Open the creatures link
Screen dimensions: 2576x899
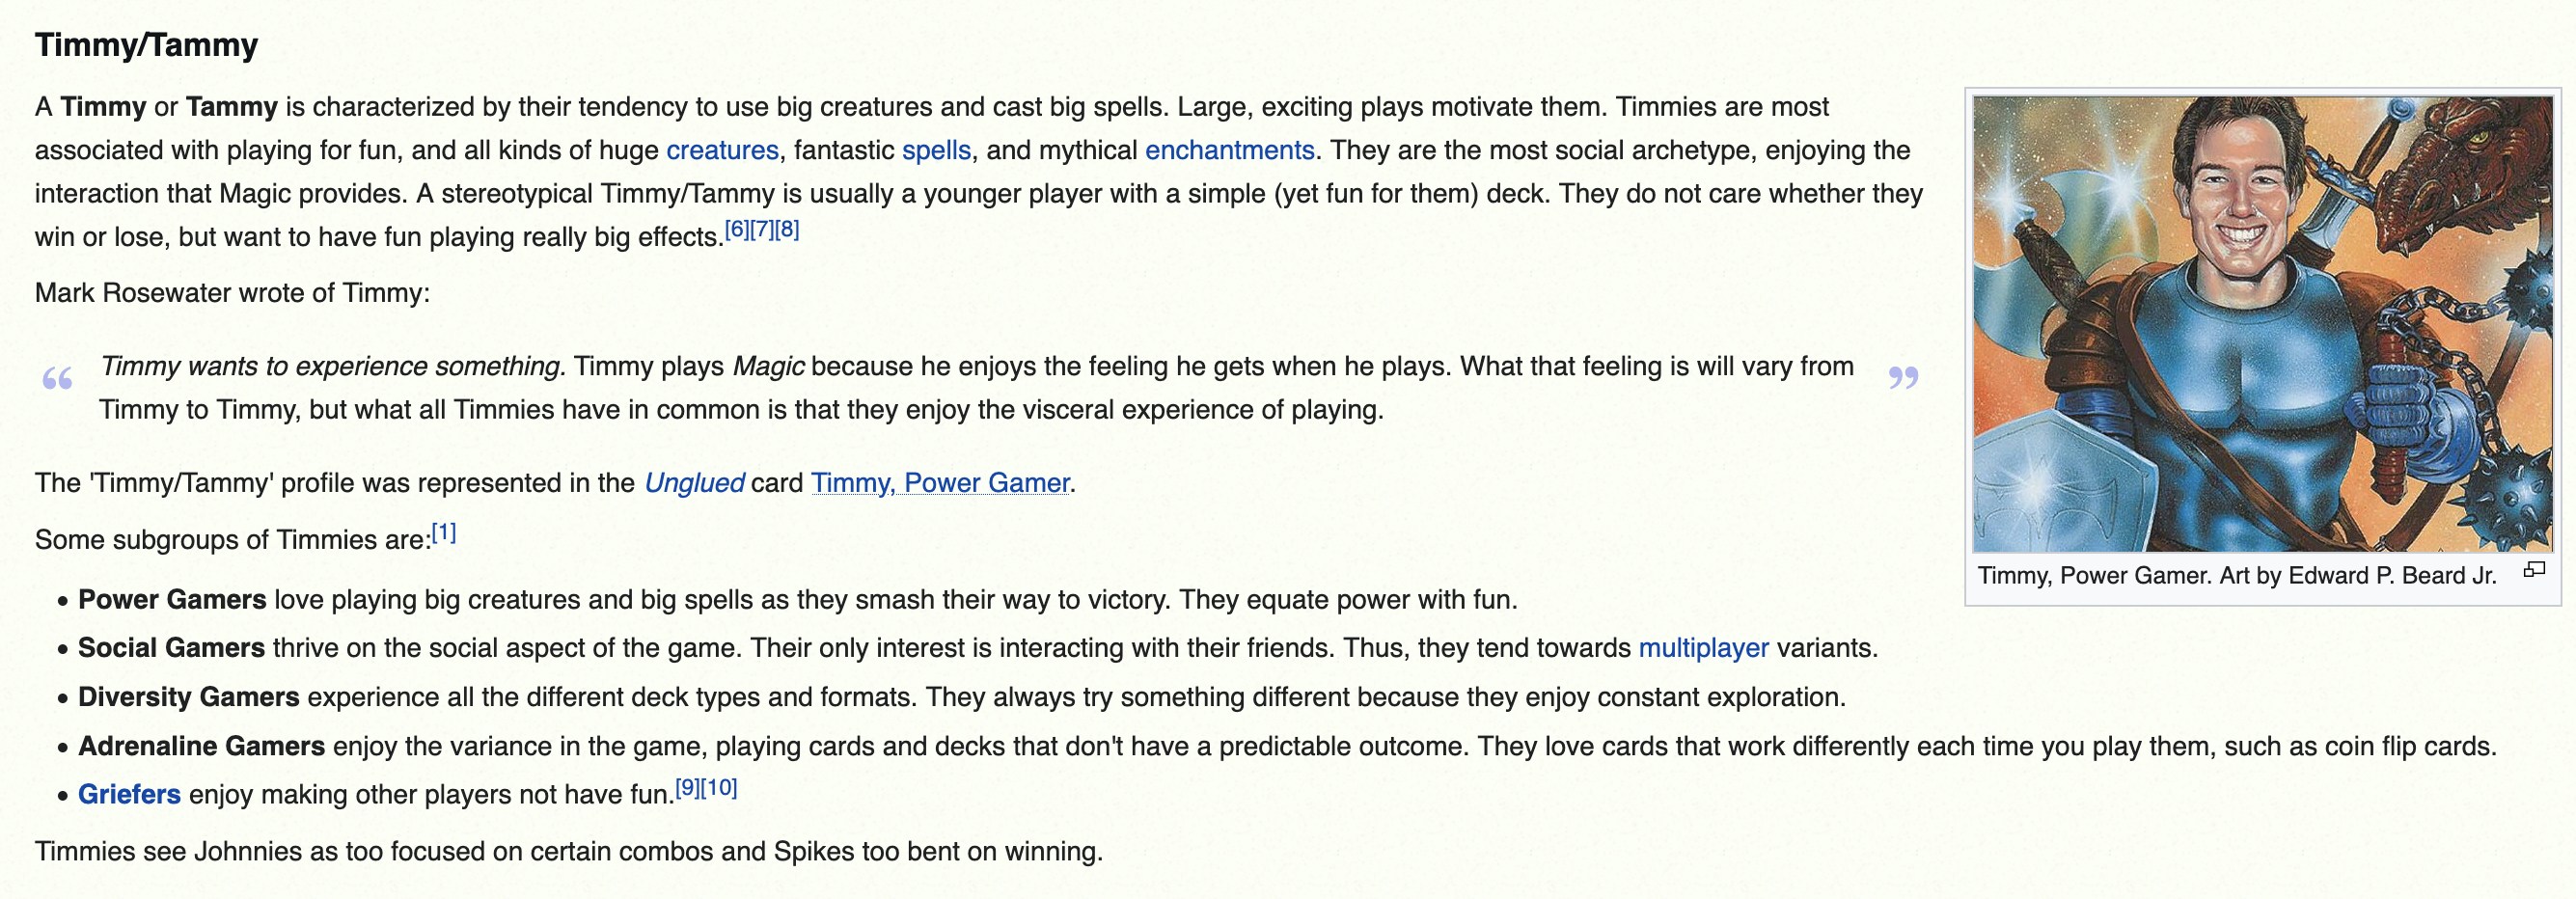(722, 150)
